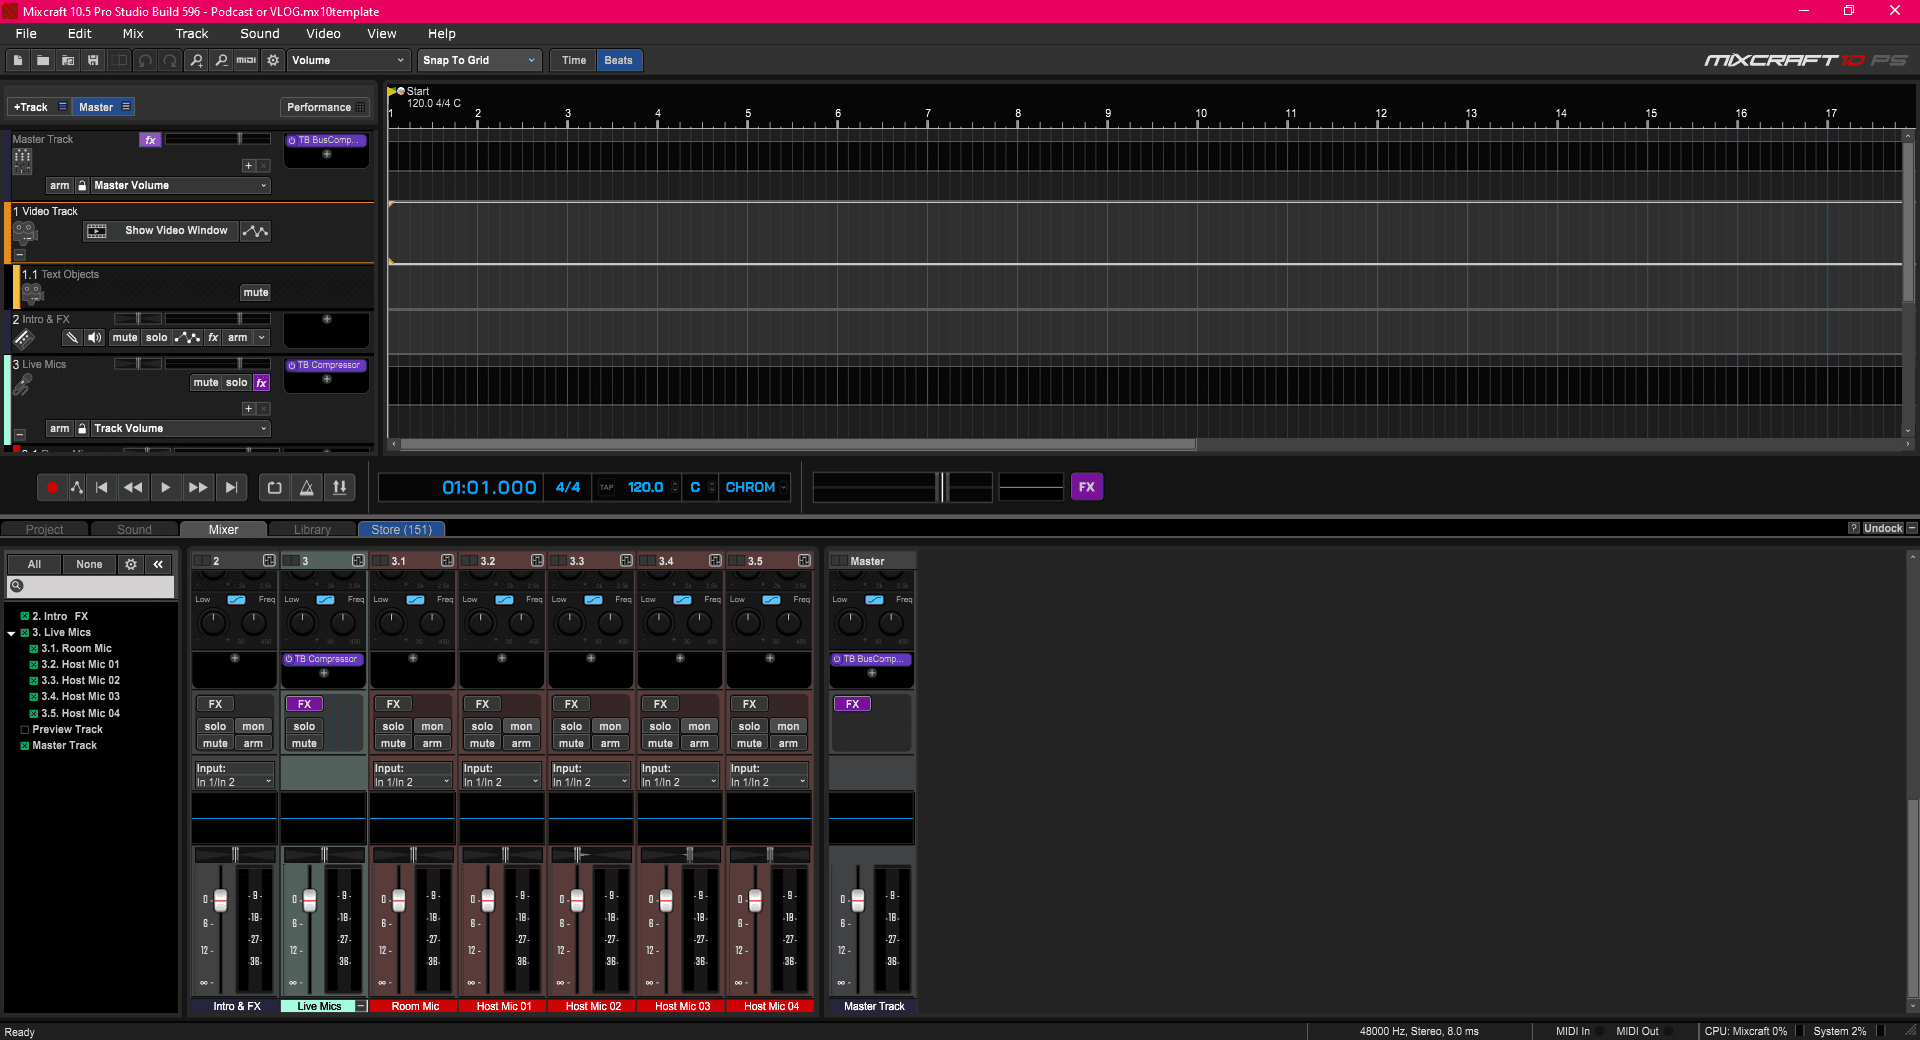Click the zoom in magnifier icon
Viewport: 1920px width, 1040px height.
click(x=197, y=61)
